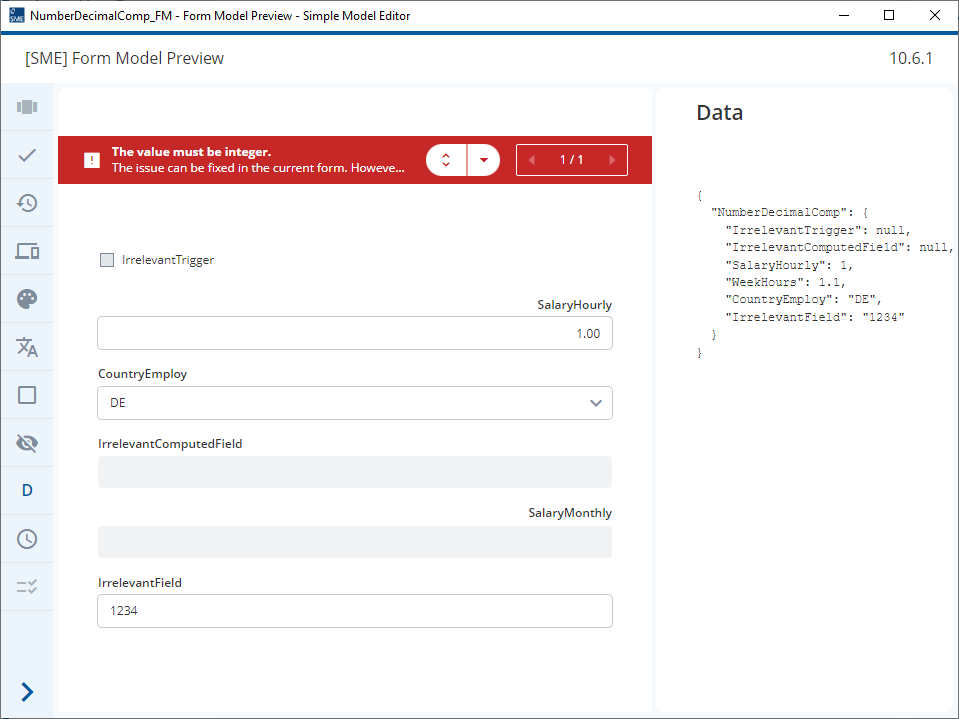Open the CountryEmploy dropdown showing DE
The image size is (959, 719).
(355, 403)
